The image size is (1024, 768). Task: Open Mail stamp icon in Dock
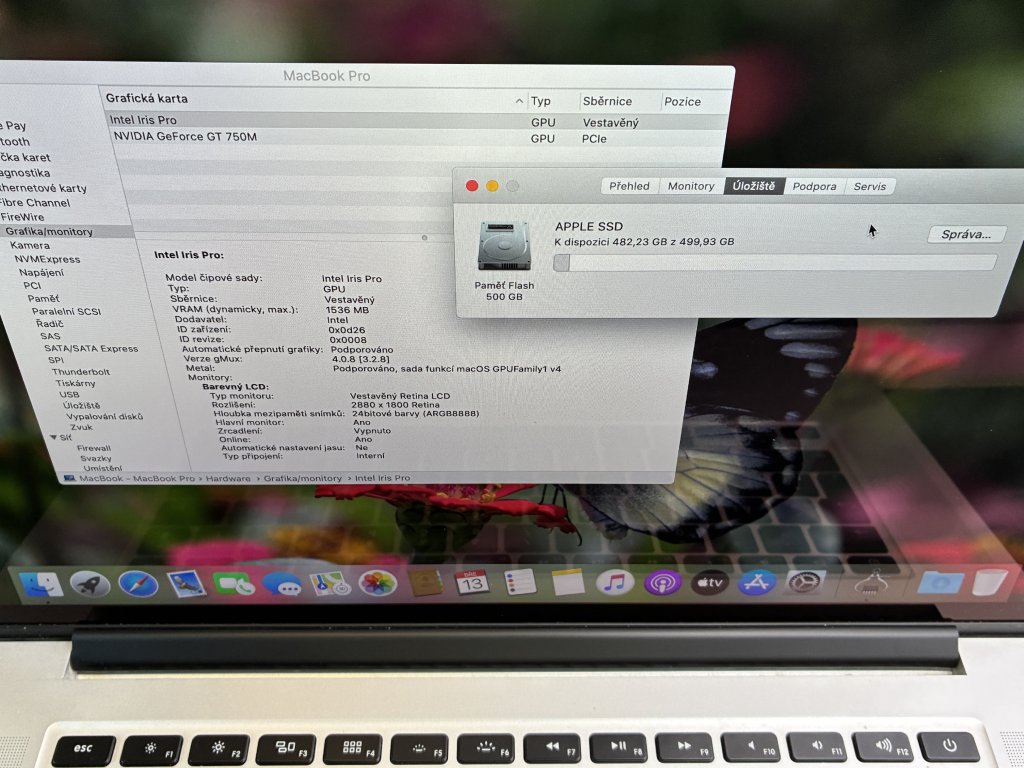pyautogui.click(x=187, y=584)
